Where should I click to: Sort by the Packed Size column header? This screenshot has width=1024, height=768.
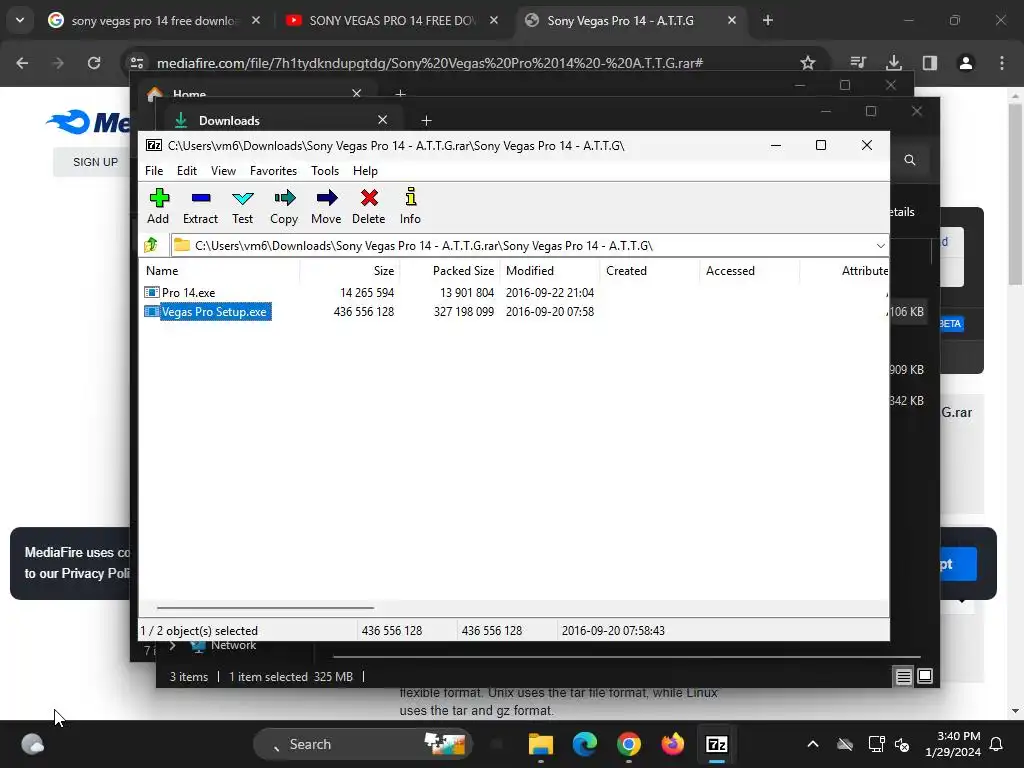click(449, 270)
